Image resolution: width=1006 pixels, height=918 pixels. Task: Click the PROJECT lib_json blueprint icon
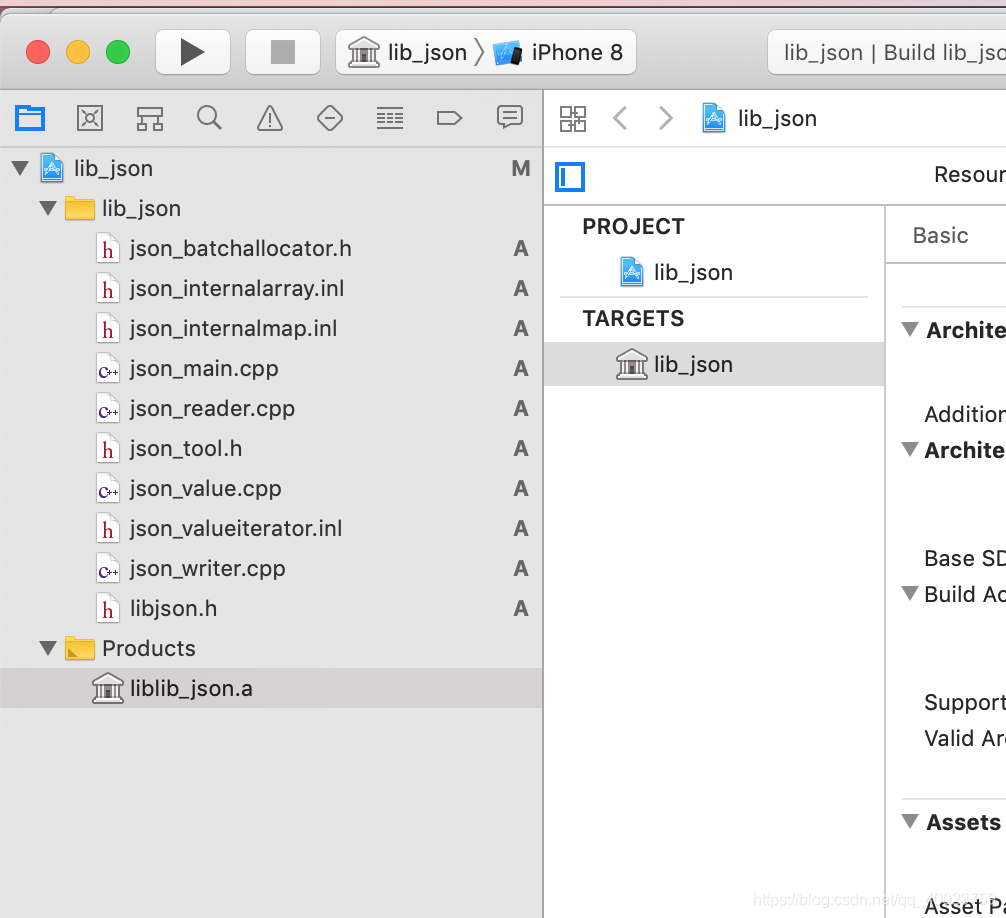[x=632, y=272]
